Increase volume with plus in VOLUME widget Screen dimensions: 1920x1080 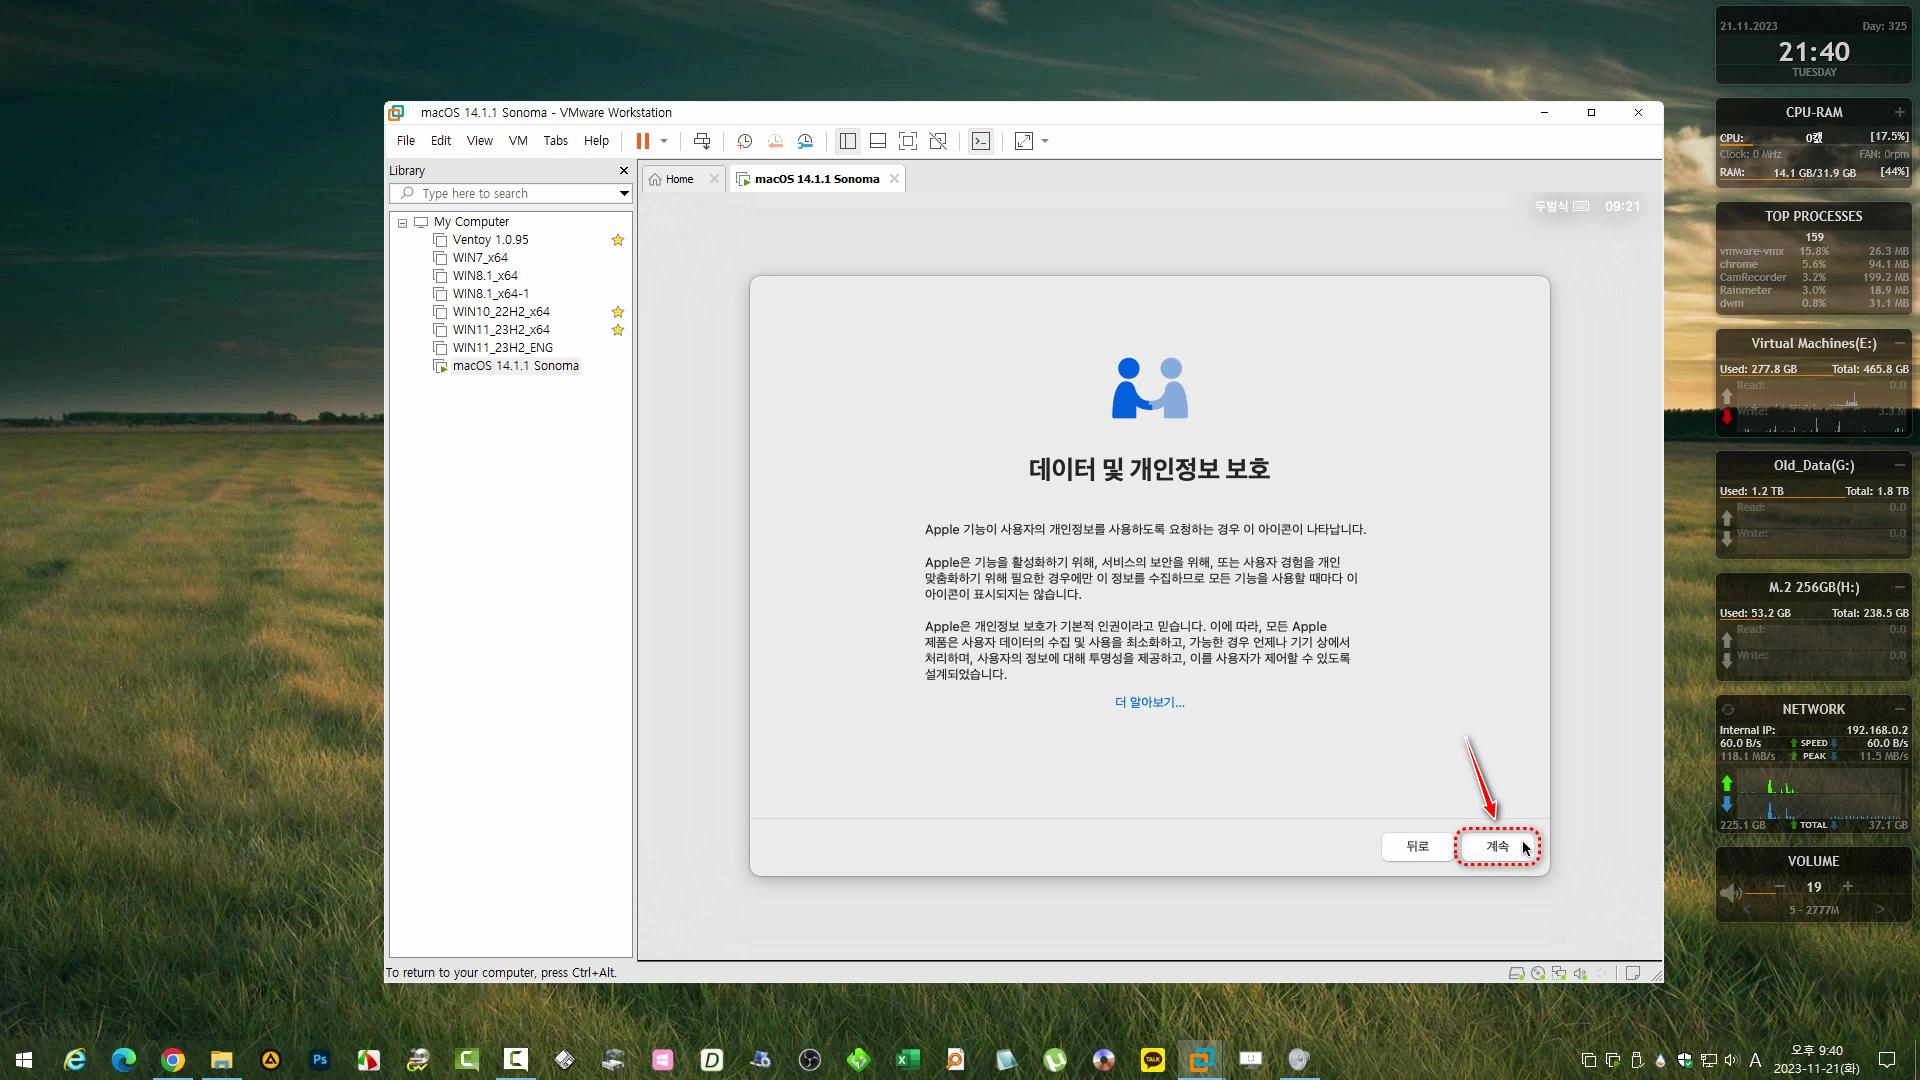pyautogui.click(x=1848, y=886)
